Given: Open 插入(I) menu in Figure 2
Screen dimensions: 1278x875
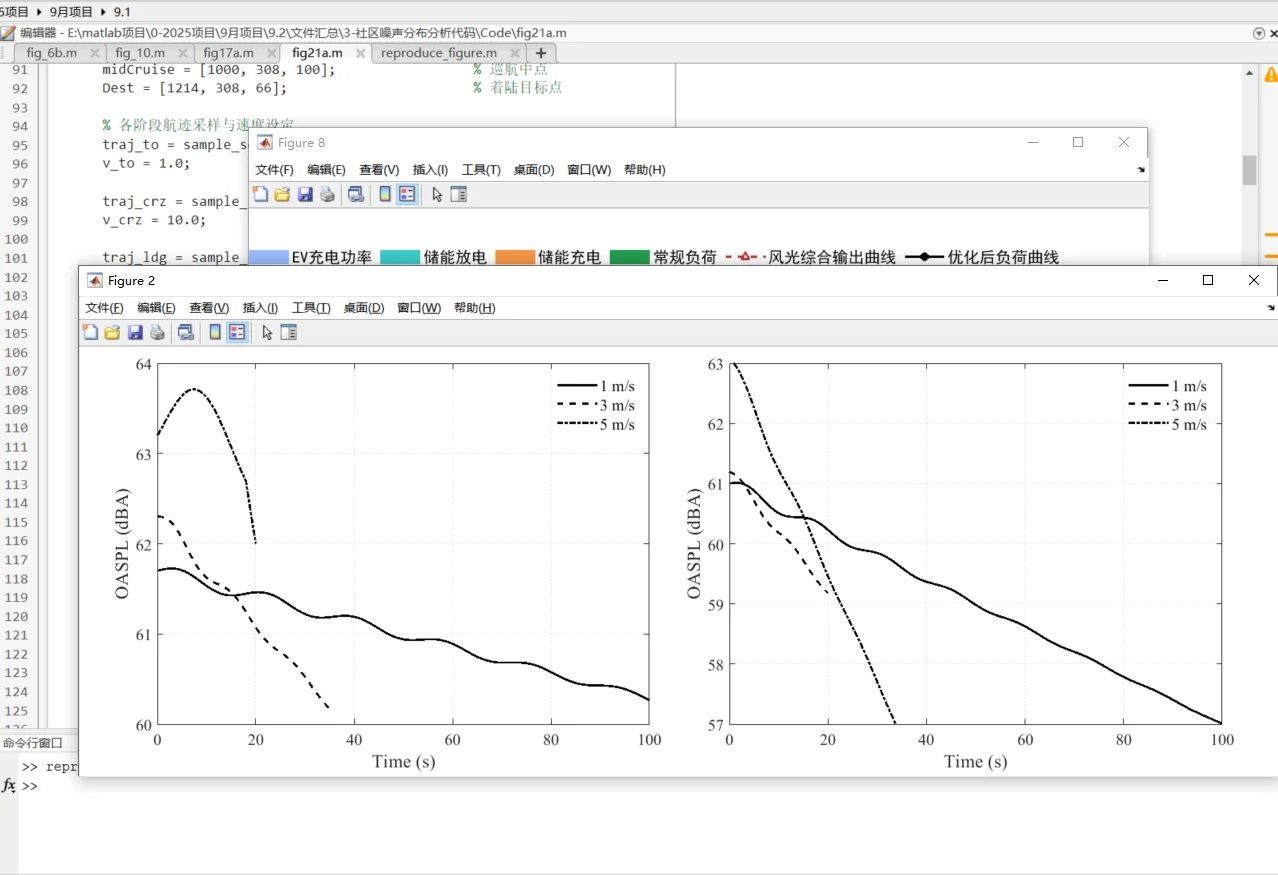Looking at the screenshot, I should [260, 308].
